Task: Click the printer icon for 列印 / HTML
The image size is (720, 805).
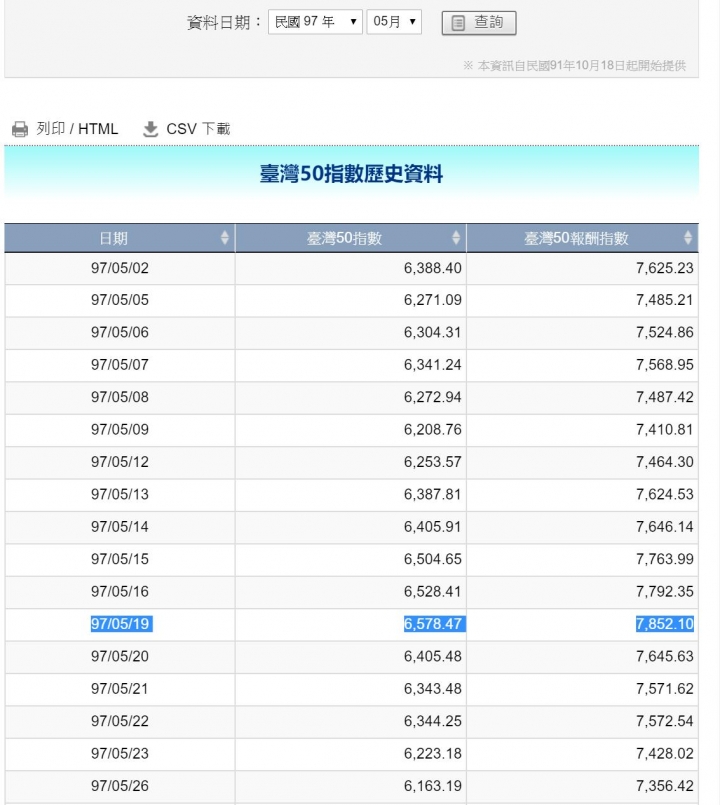Action: click(20, 129)
